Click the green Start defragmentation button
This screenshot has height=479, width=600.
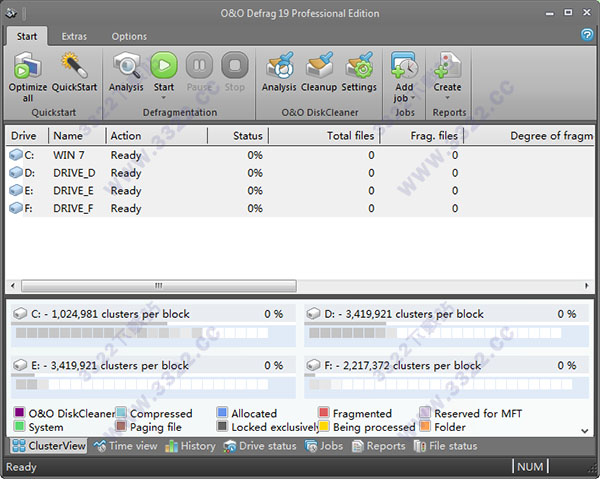click(x=164, y=65)
